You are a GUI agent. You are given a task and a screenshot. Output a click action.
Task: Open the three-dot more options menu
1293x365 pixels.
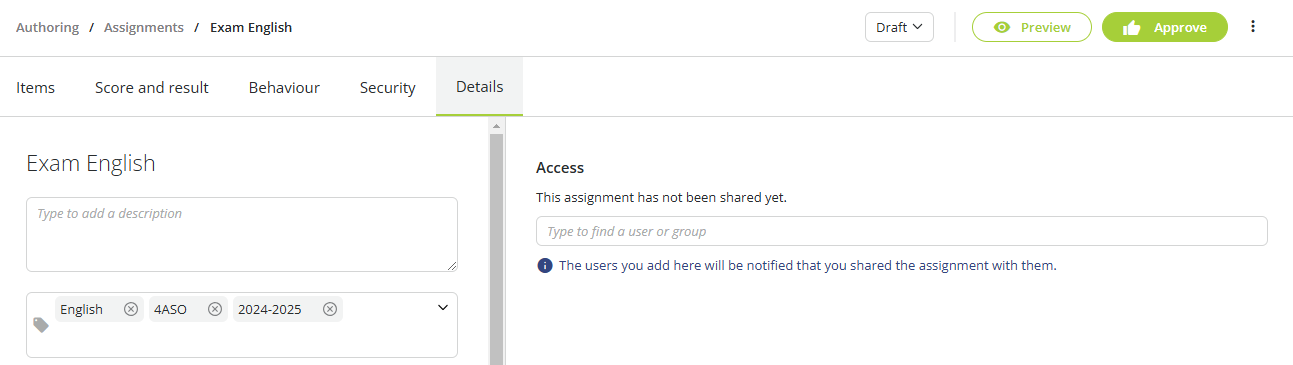point(1253,27)
